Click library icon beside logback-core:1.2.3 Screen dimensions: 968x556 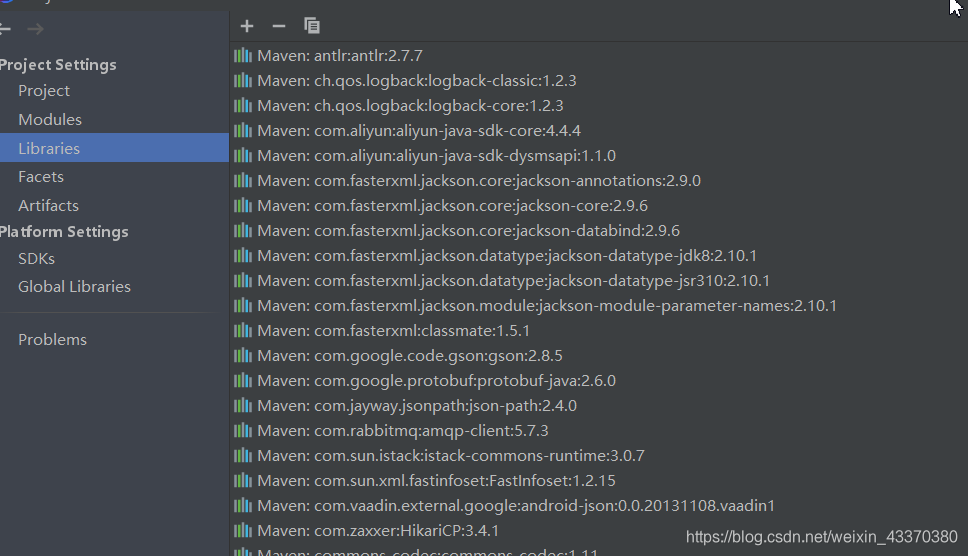coord(243,106)
